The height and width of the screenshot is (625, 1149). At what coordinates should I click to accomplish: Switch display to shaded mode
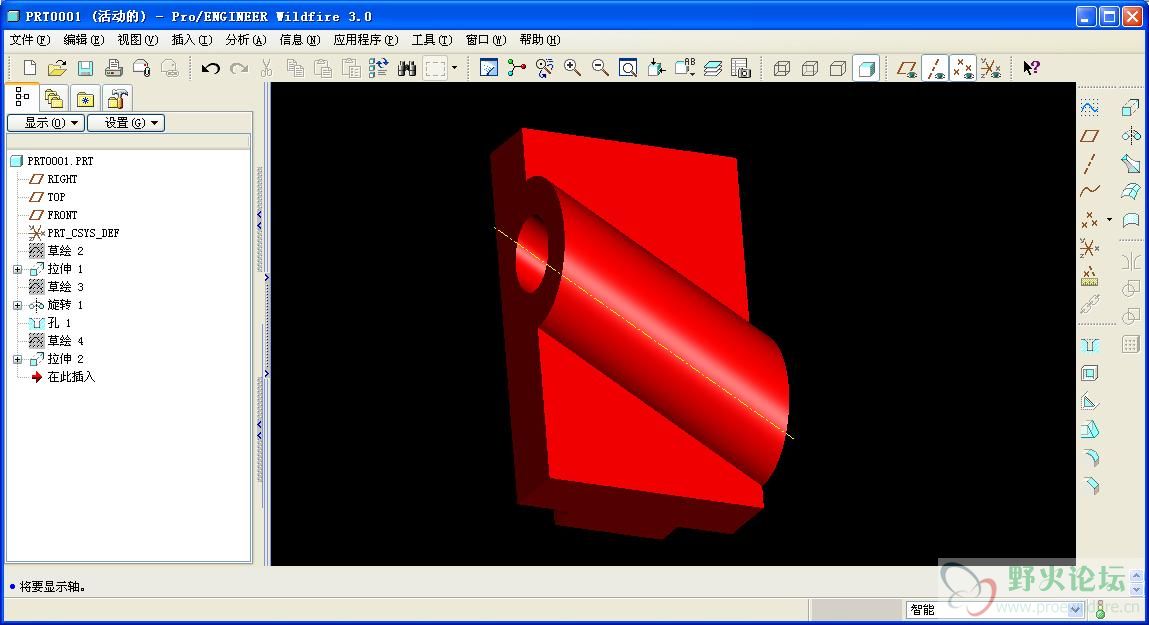point(865,68)
